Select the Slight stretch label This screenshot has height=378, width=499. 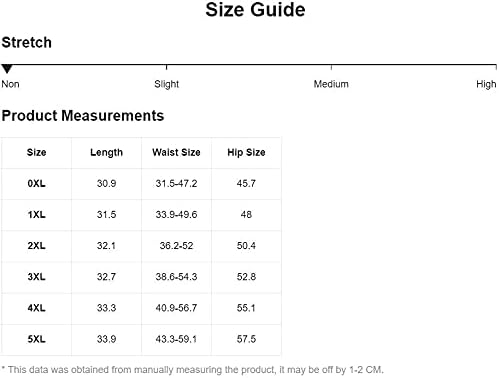pos(166,84)
